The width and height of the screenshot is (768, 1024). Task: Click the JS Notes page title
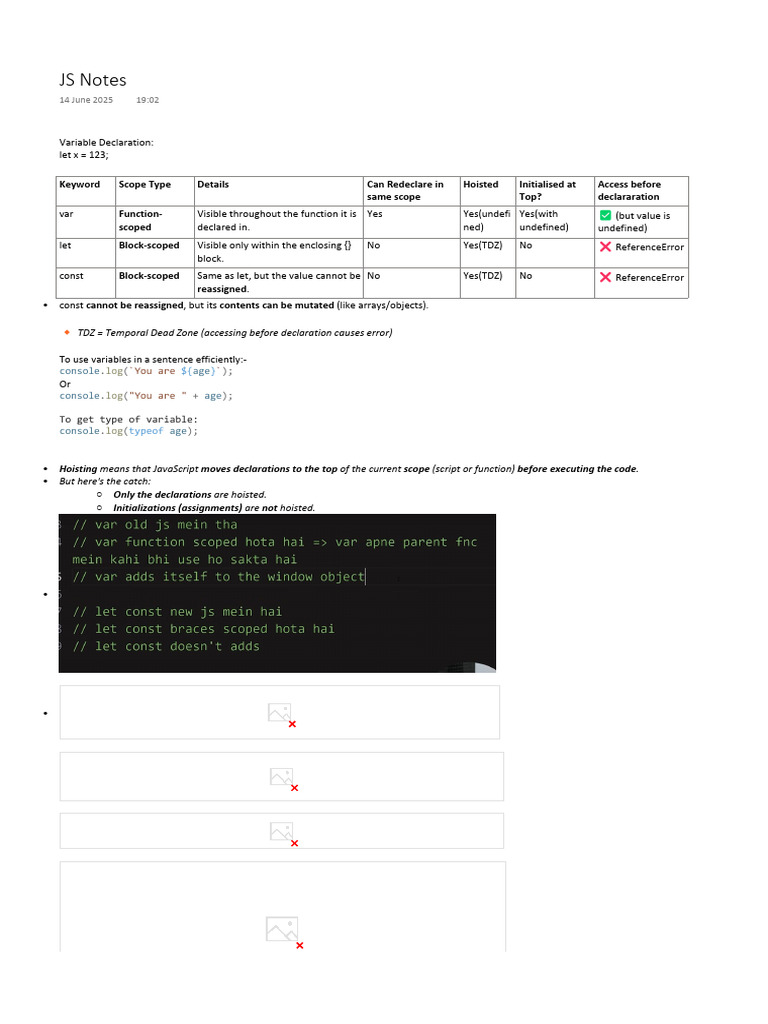point(93,80)
